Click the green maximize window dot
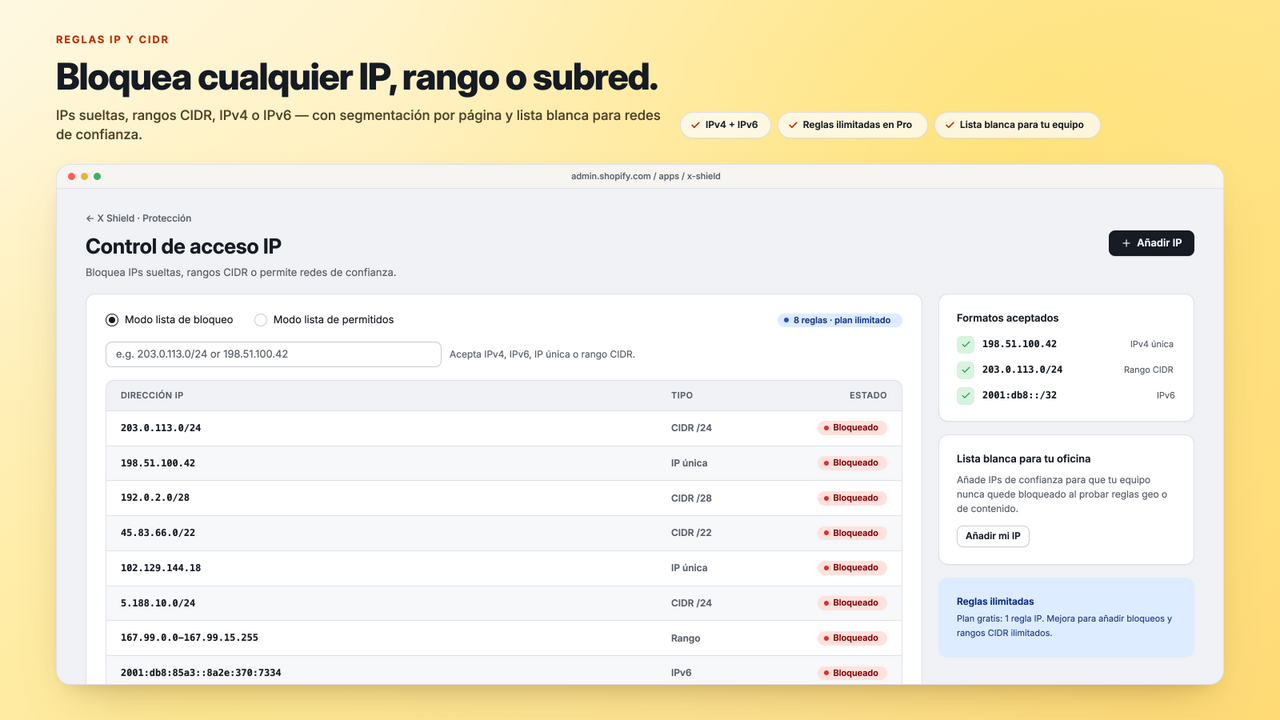Screen dimensions: 1280x720 click(x=97, y=176)
